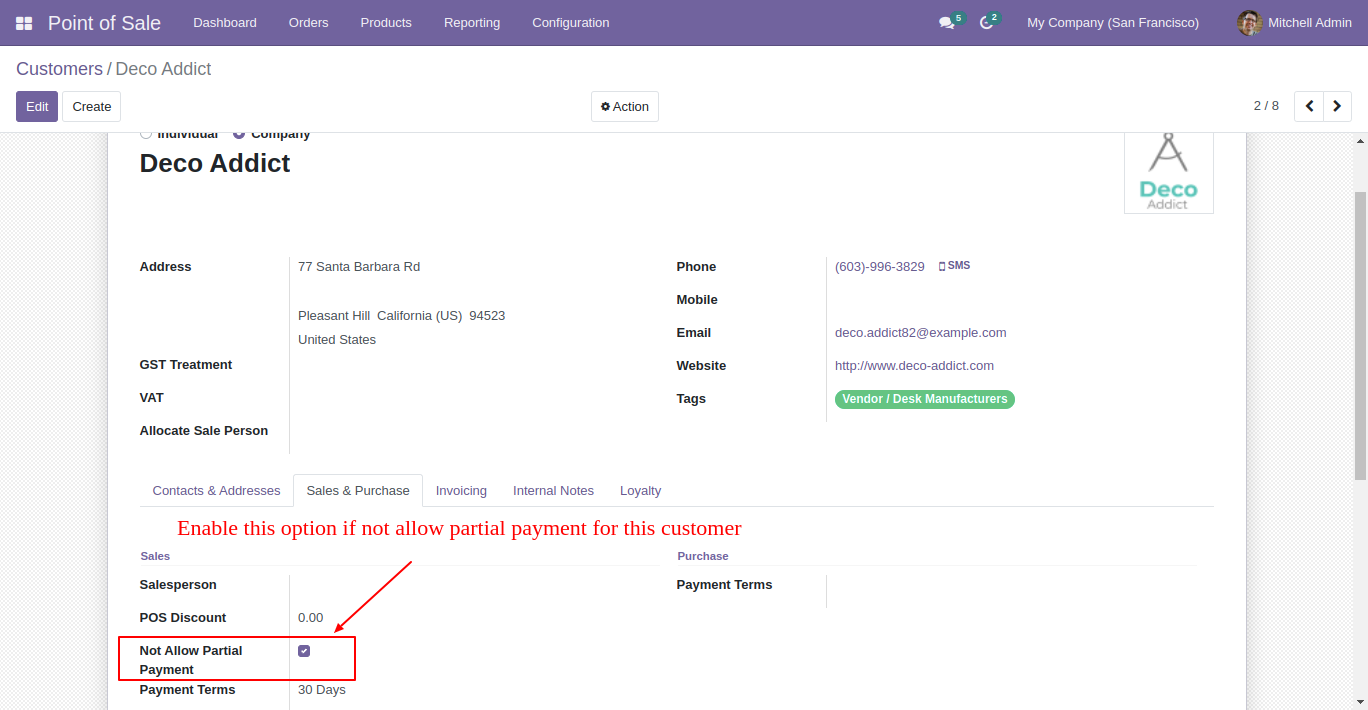Open the Orders menu
Screen dimensions: 1368x710
308,23
